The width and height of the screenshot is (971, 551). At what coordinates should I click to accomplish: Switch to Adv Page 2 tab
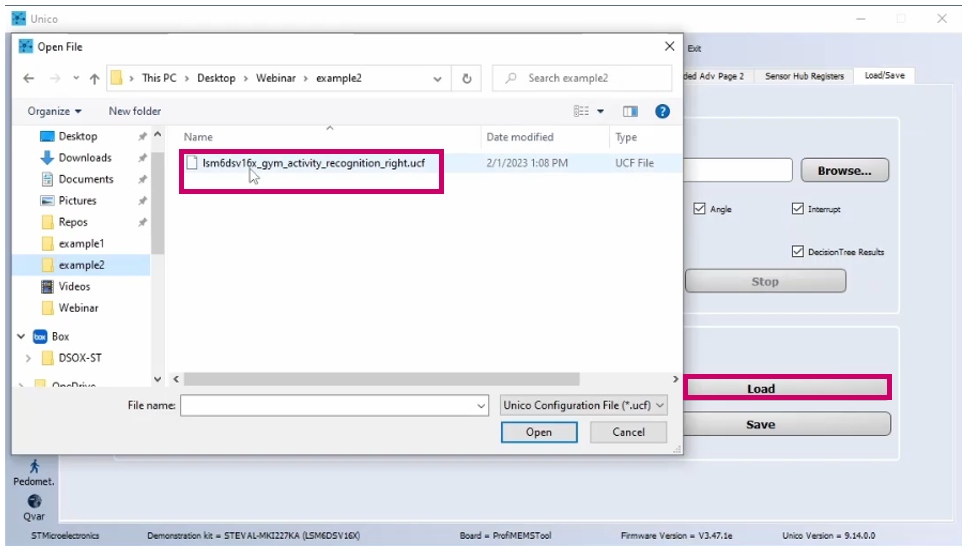point(716,76)
